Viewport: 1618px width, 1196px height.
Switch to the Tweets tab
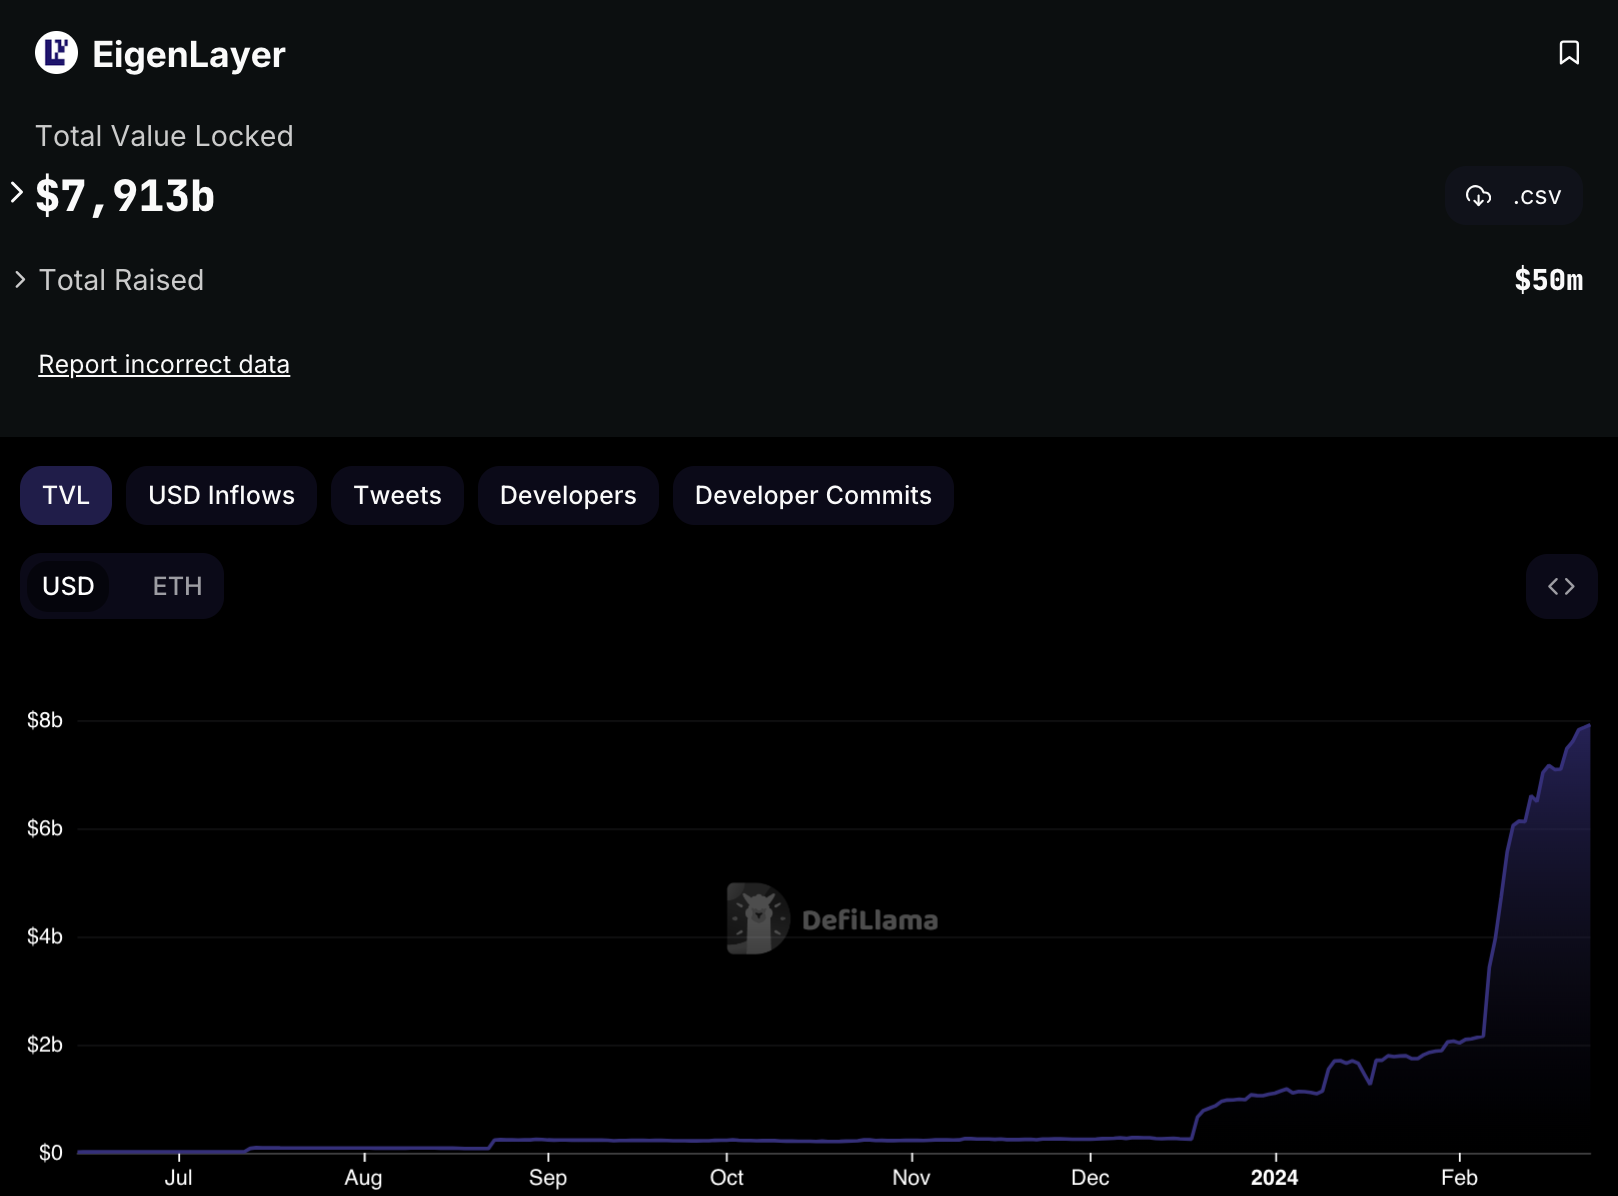pyautogui.click(x=397, y=495)
